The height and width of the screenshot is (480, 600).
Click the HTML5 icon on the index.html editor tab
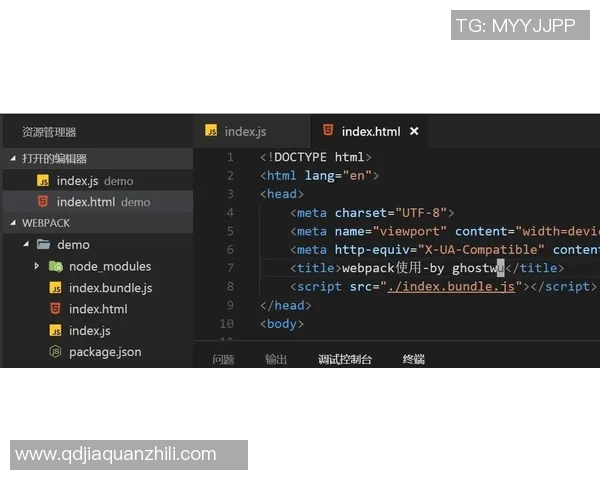coord(328,131)
